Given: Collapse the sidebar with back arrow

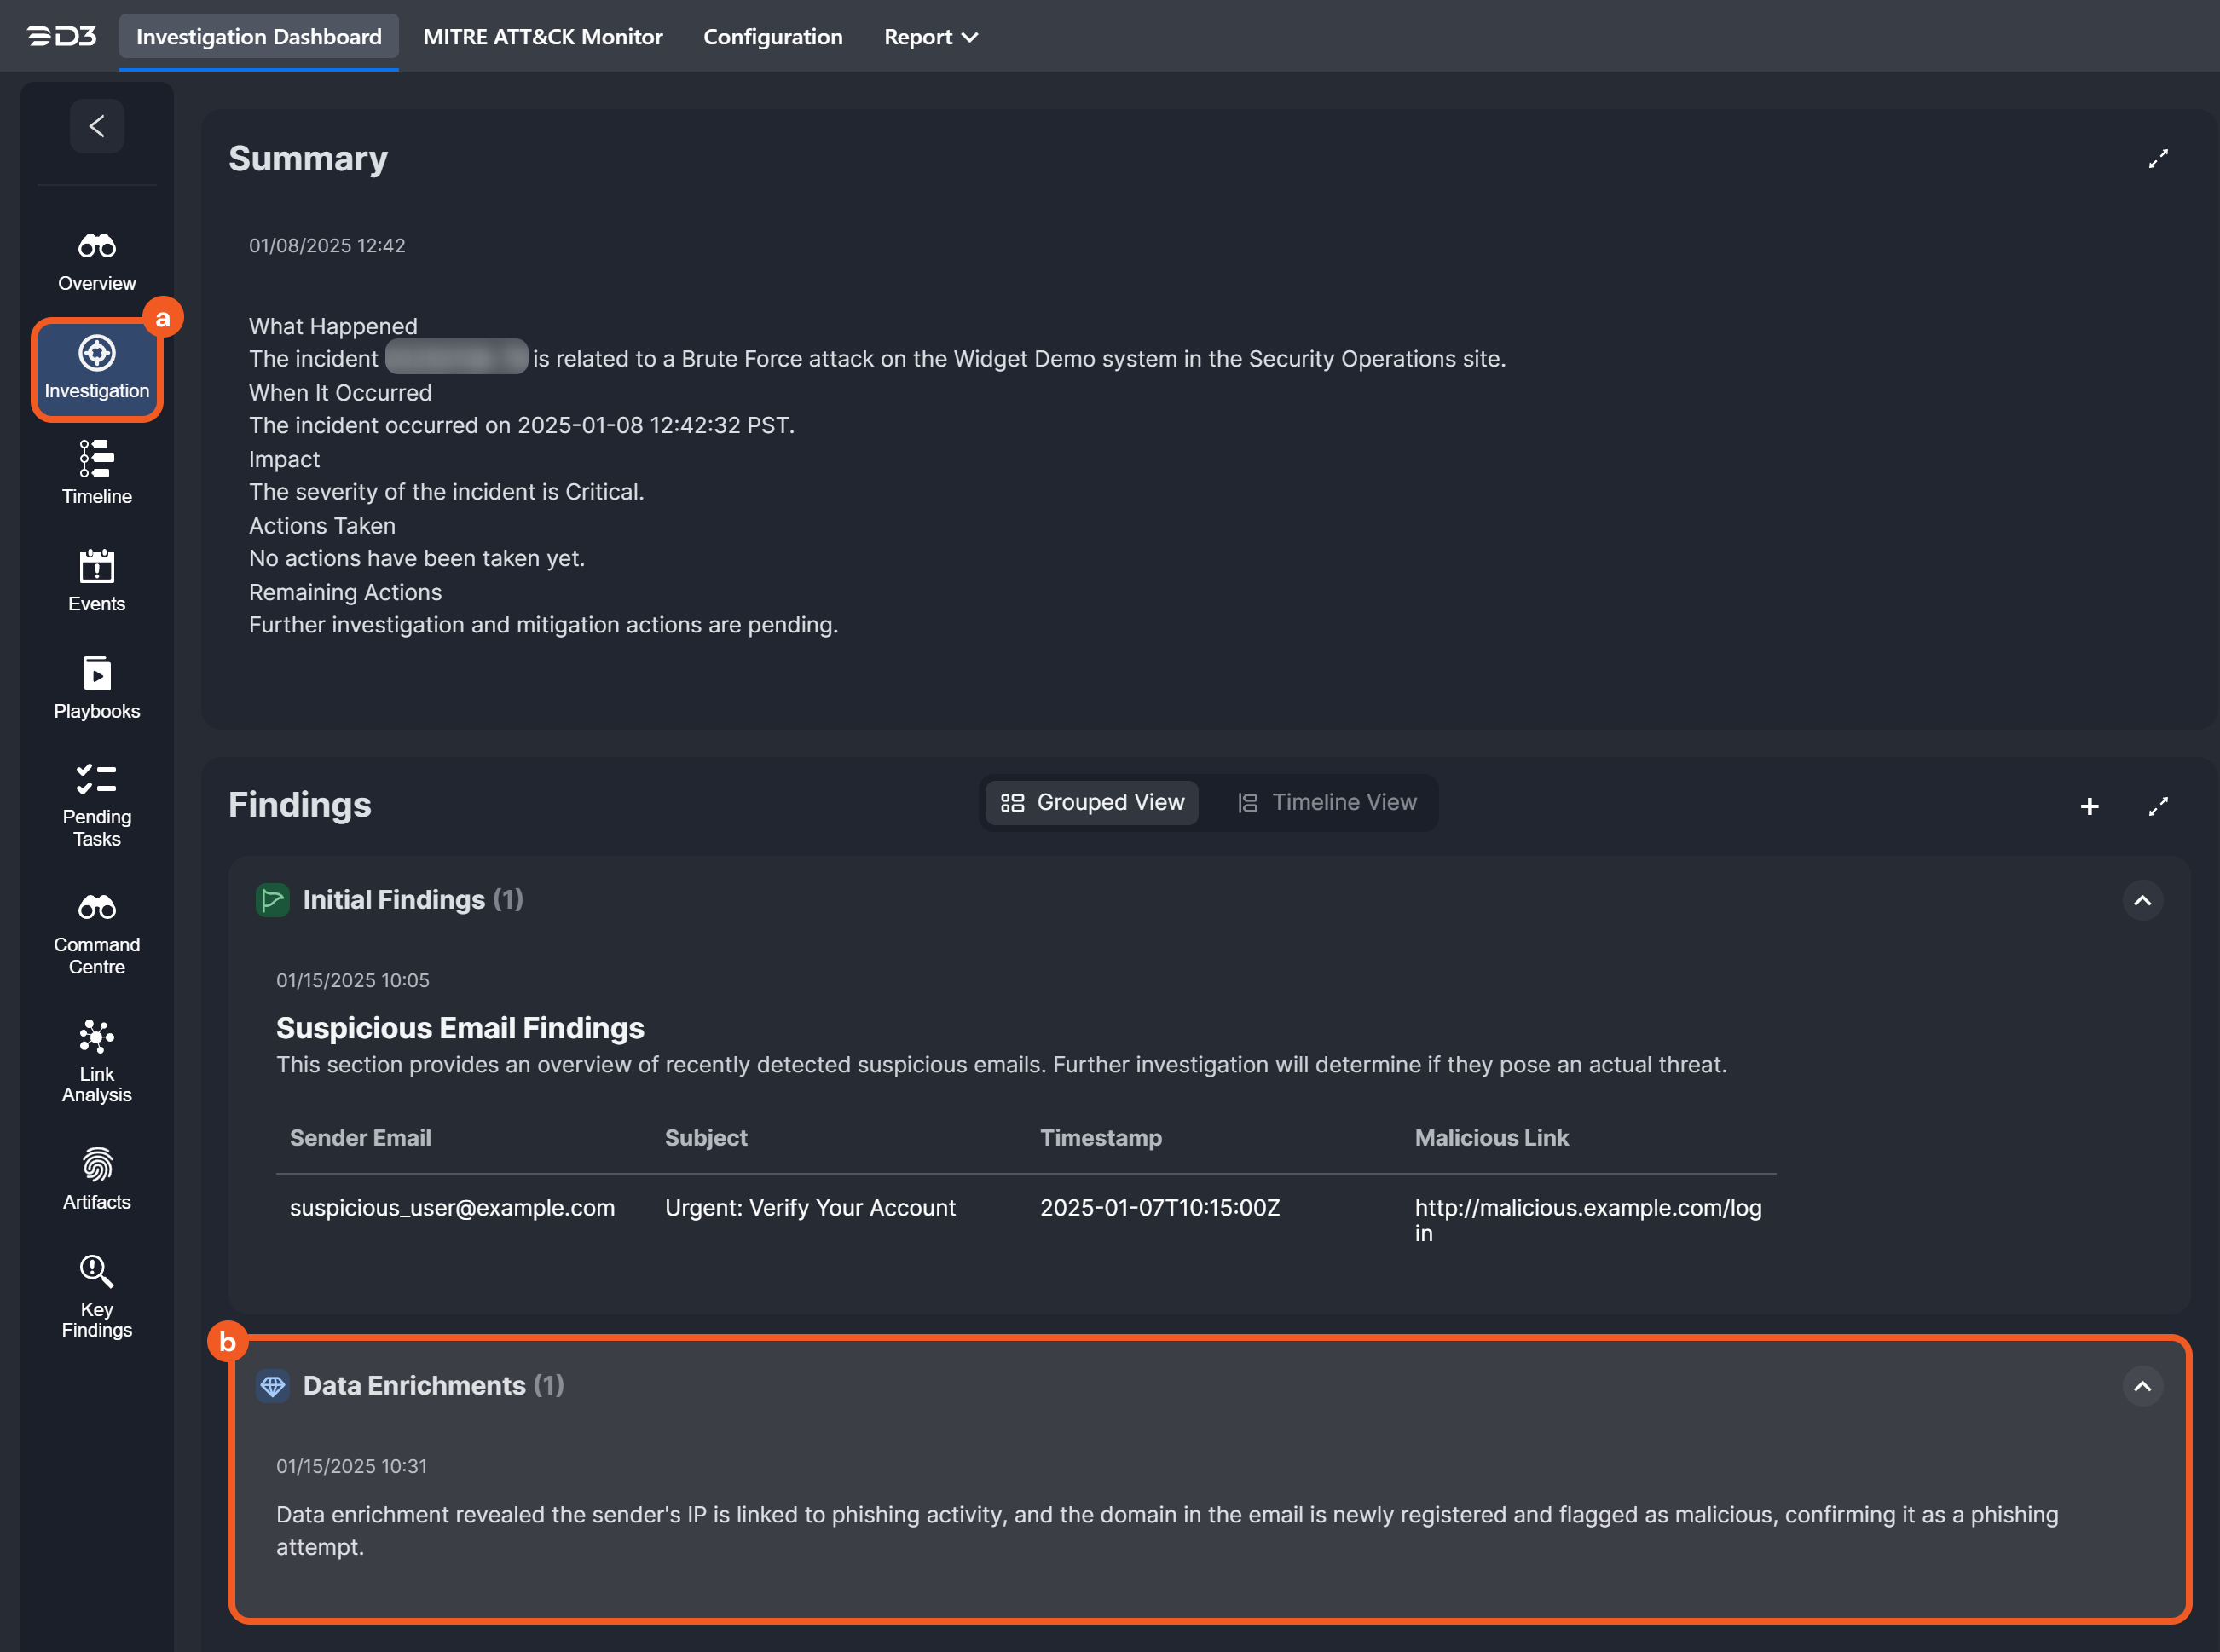Looking at the screenshot, I should tap(97, 127).
